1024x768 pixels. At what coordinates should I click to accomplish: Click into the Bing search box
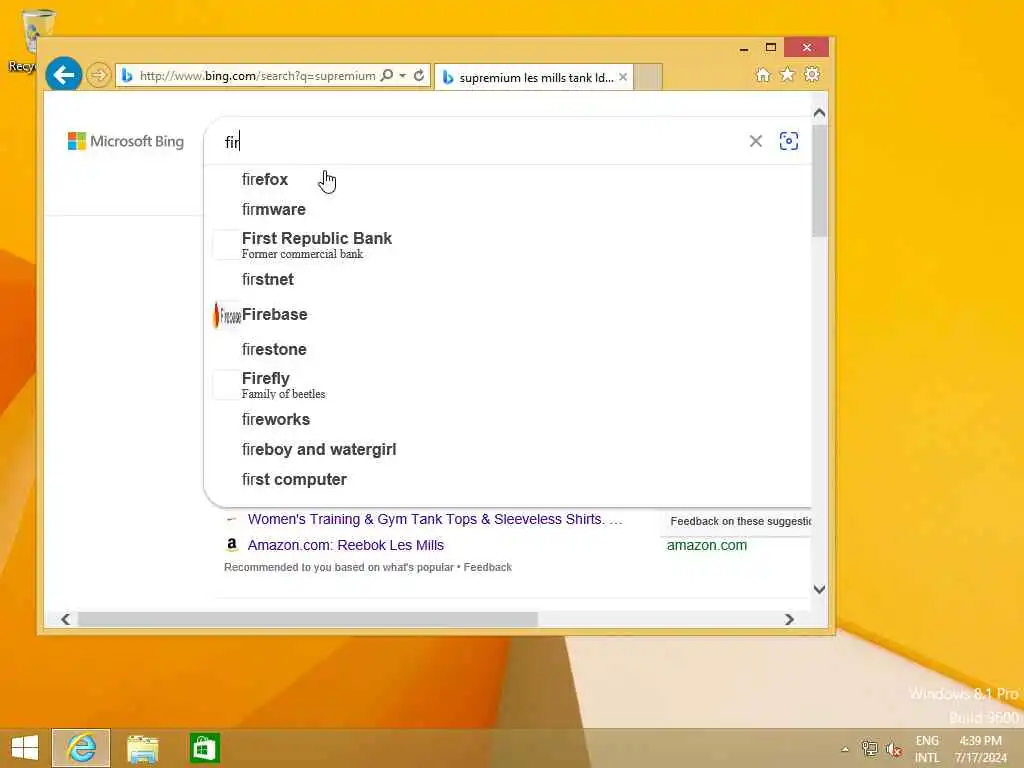[483, 142]
